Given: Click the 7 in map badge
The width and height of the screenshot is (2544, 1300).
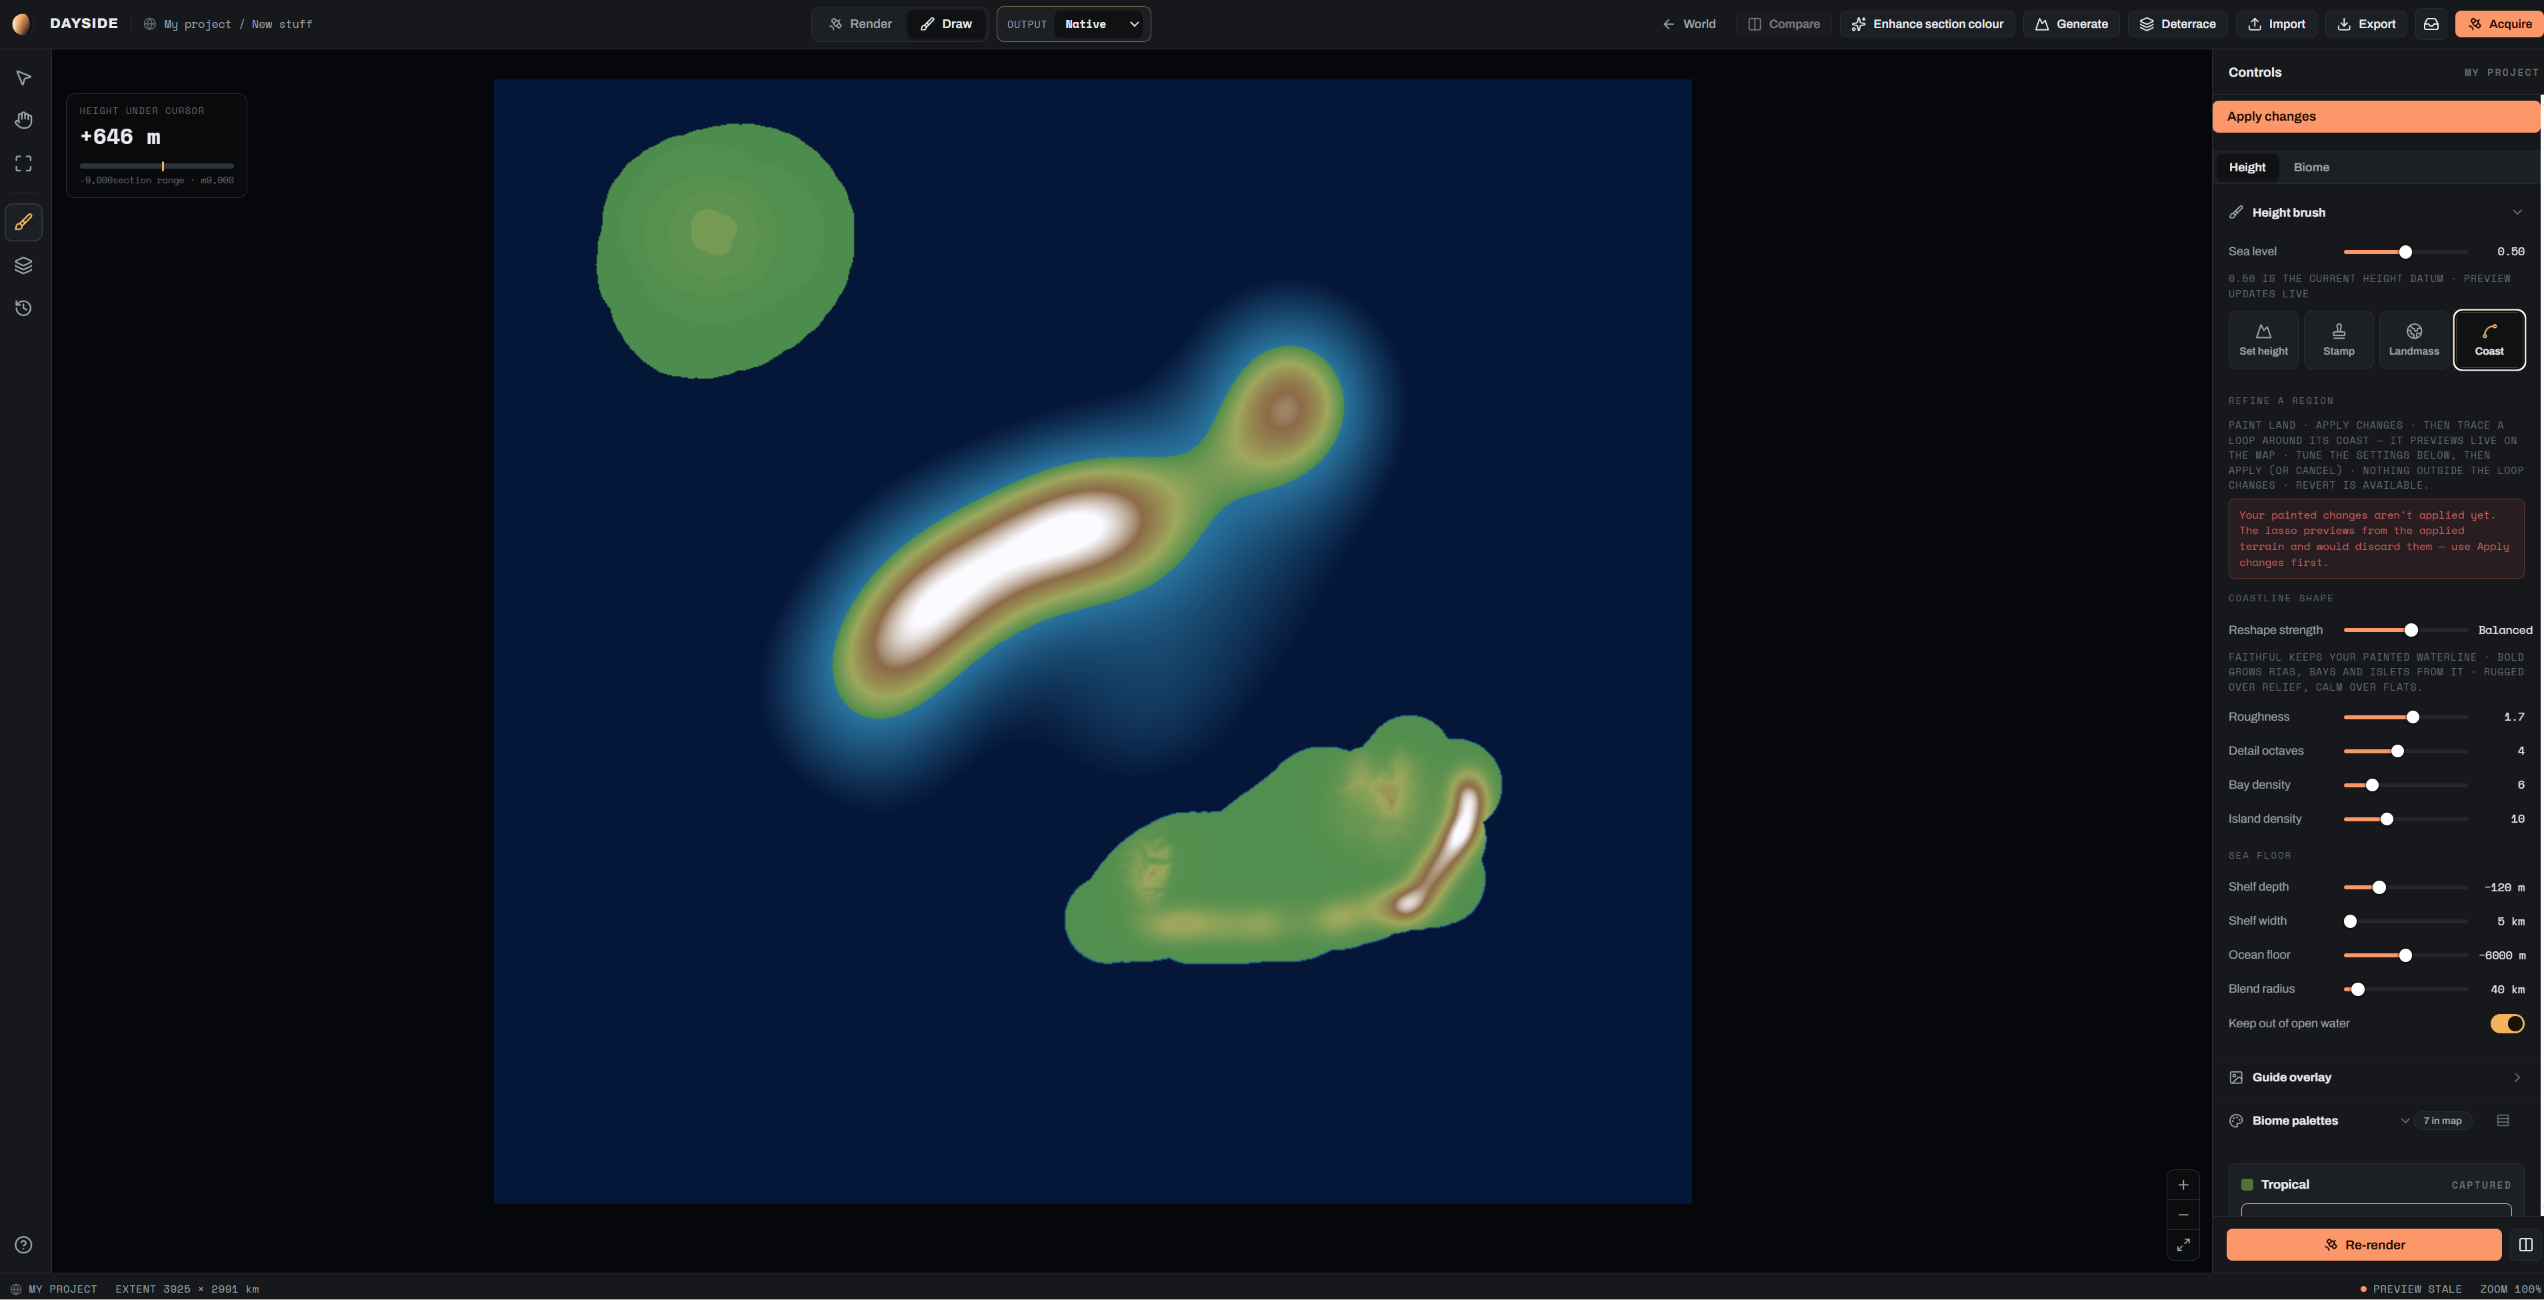Looking at the screenshot, I should pyautogui.click(x=2442, y=1121).
